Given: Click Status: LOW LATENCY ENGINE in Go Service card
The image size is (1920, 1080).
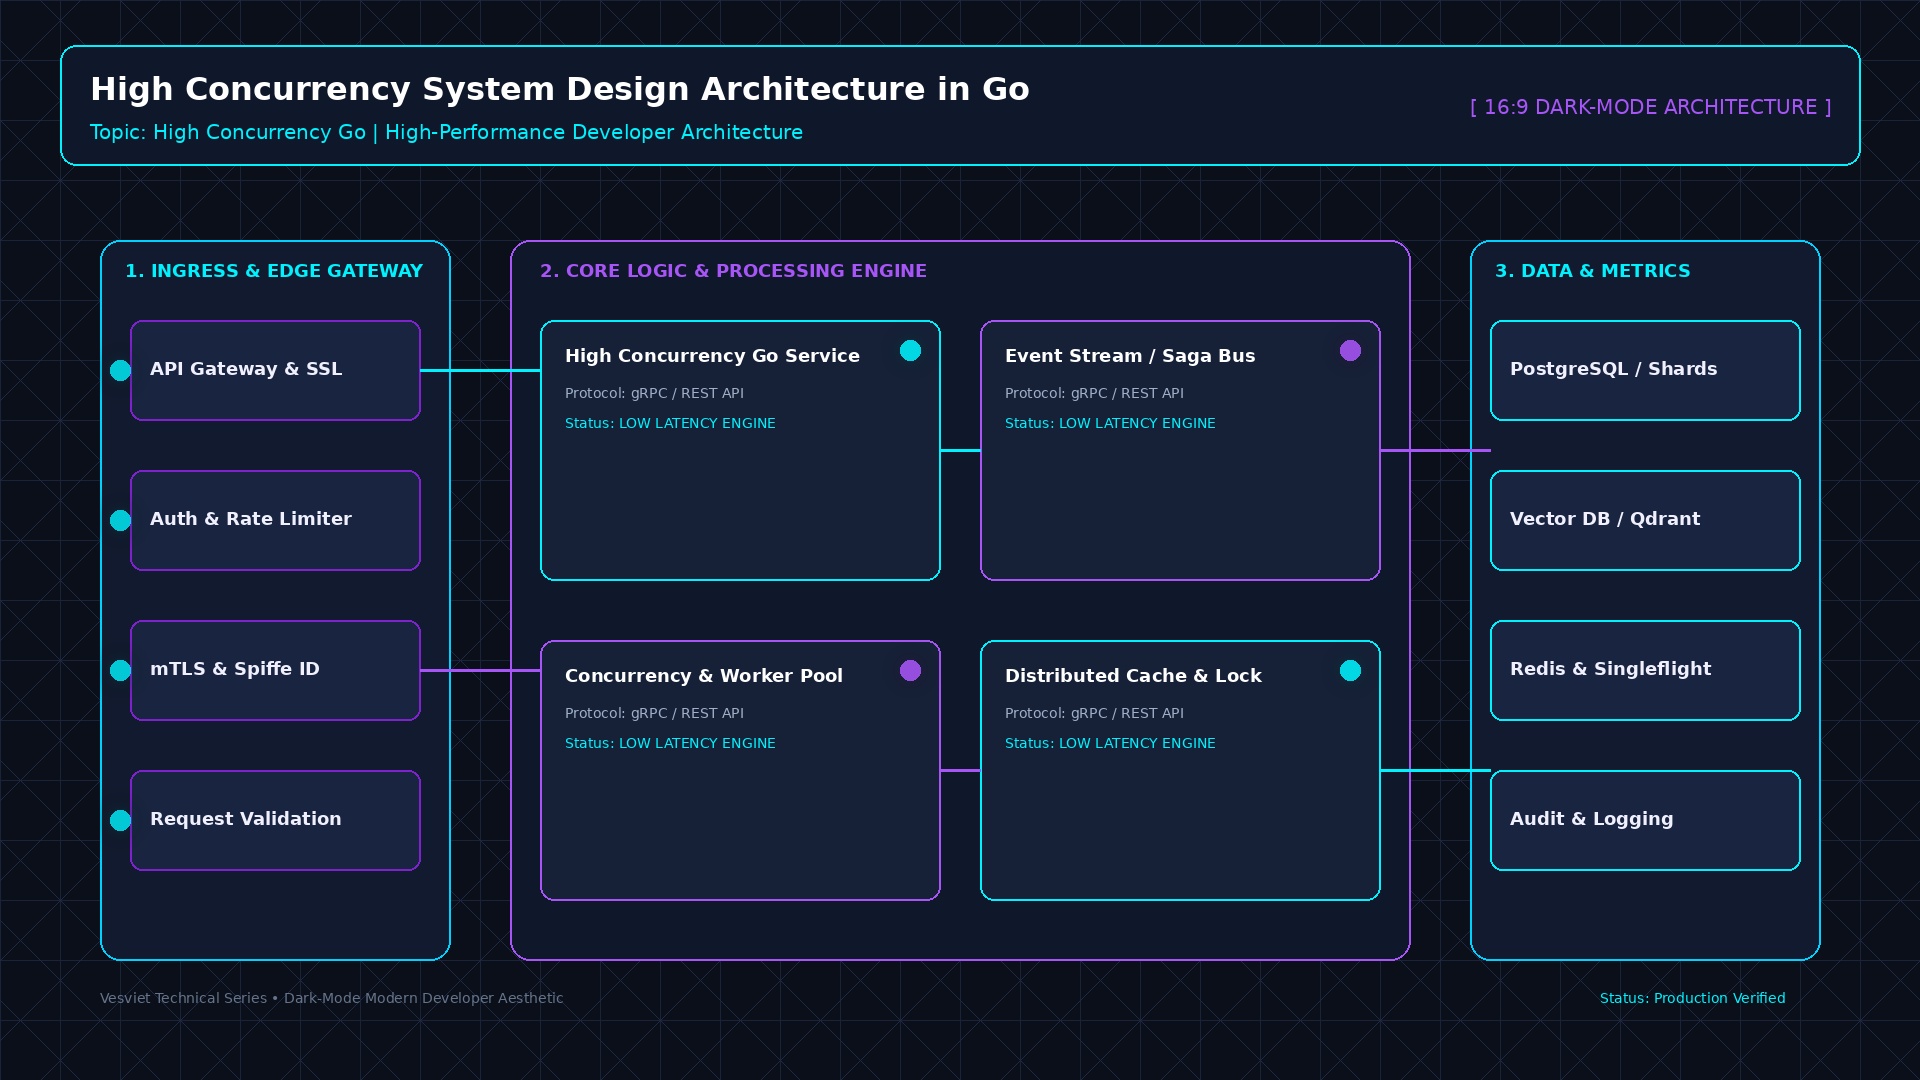Looking at the screenshot, I should (x=670, y=423).
